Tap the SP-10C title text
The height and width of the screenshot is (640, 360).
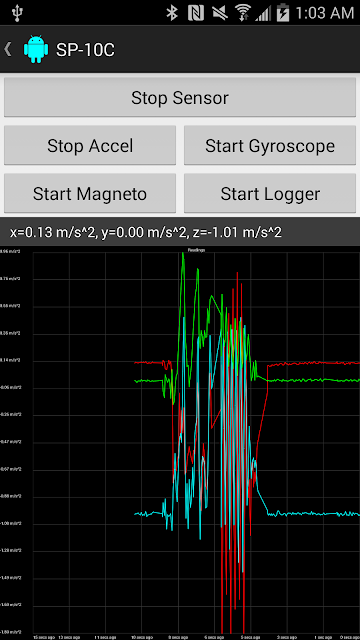click(x=85, y=50)
